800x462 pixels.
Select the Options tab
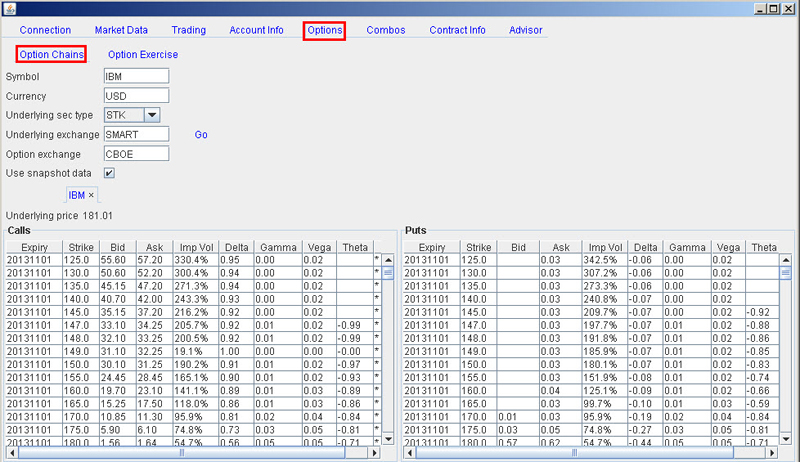[324, 30]
